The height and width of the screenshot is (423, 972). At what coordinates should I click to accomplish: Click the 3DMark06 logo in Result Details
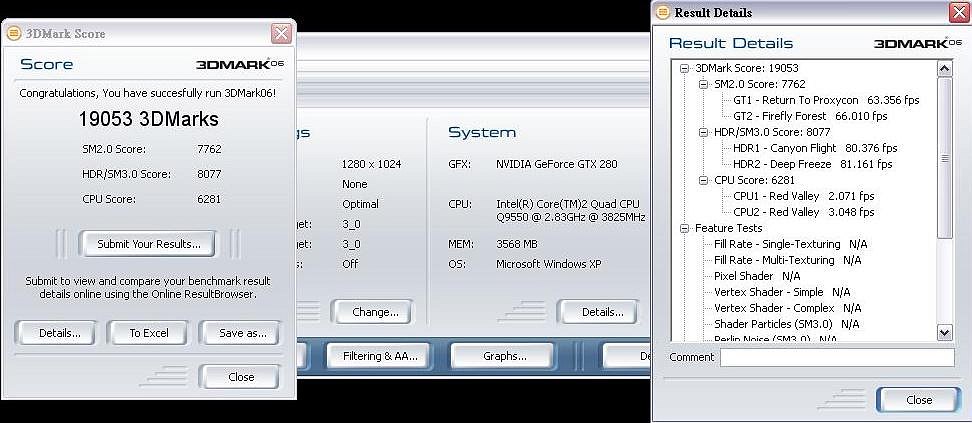tap(918, 43)
